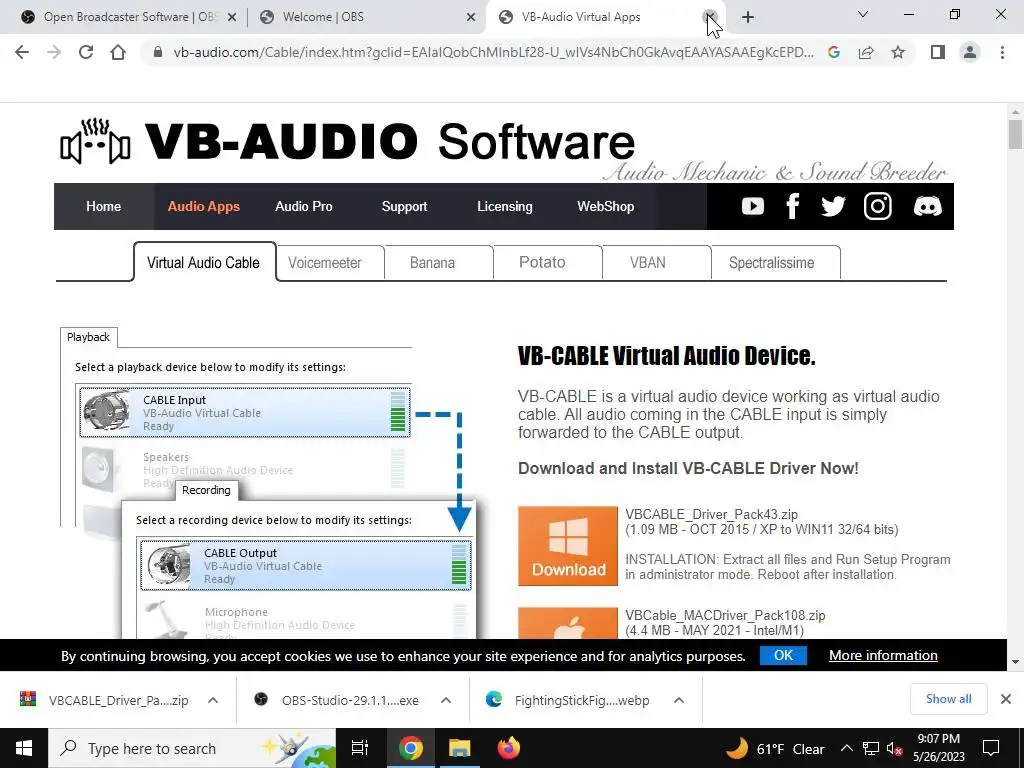Open the Support menu item
The width and height of the screenshot is (1024, 768).
[x=404, y=206]
